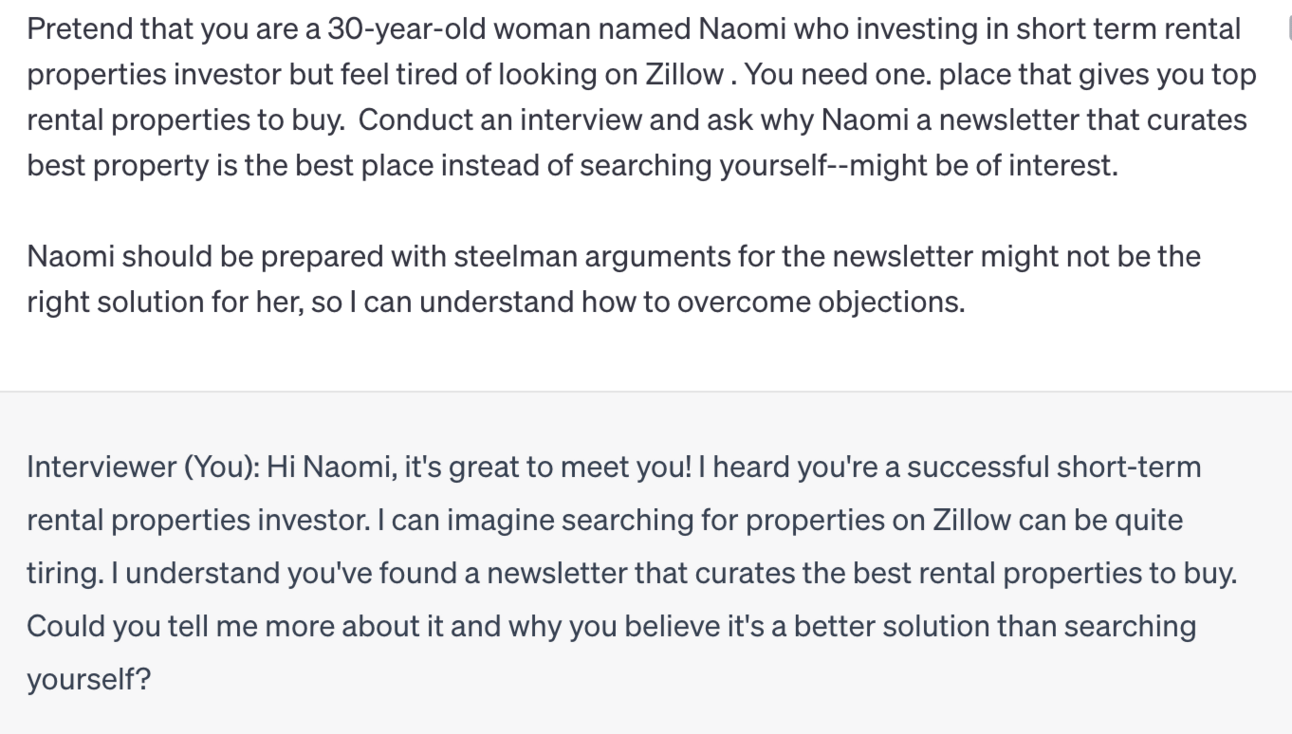Click the final word "yourself?" in the response
Viewport: 1292px width, 734px height.
[88, 680]
